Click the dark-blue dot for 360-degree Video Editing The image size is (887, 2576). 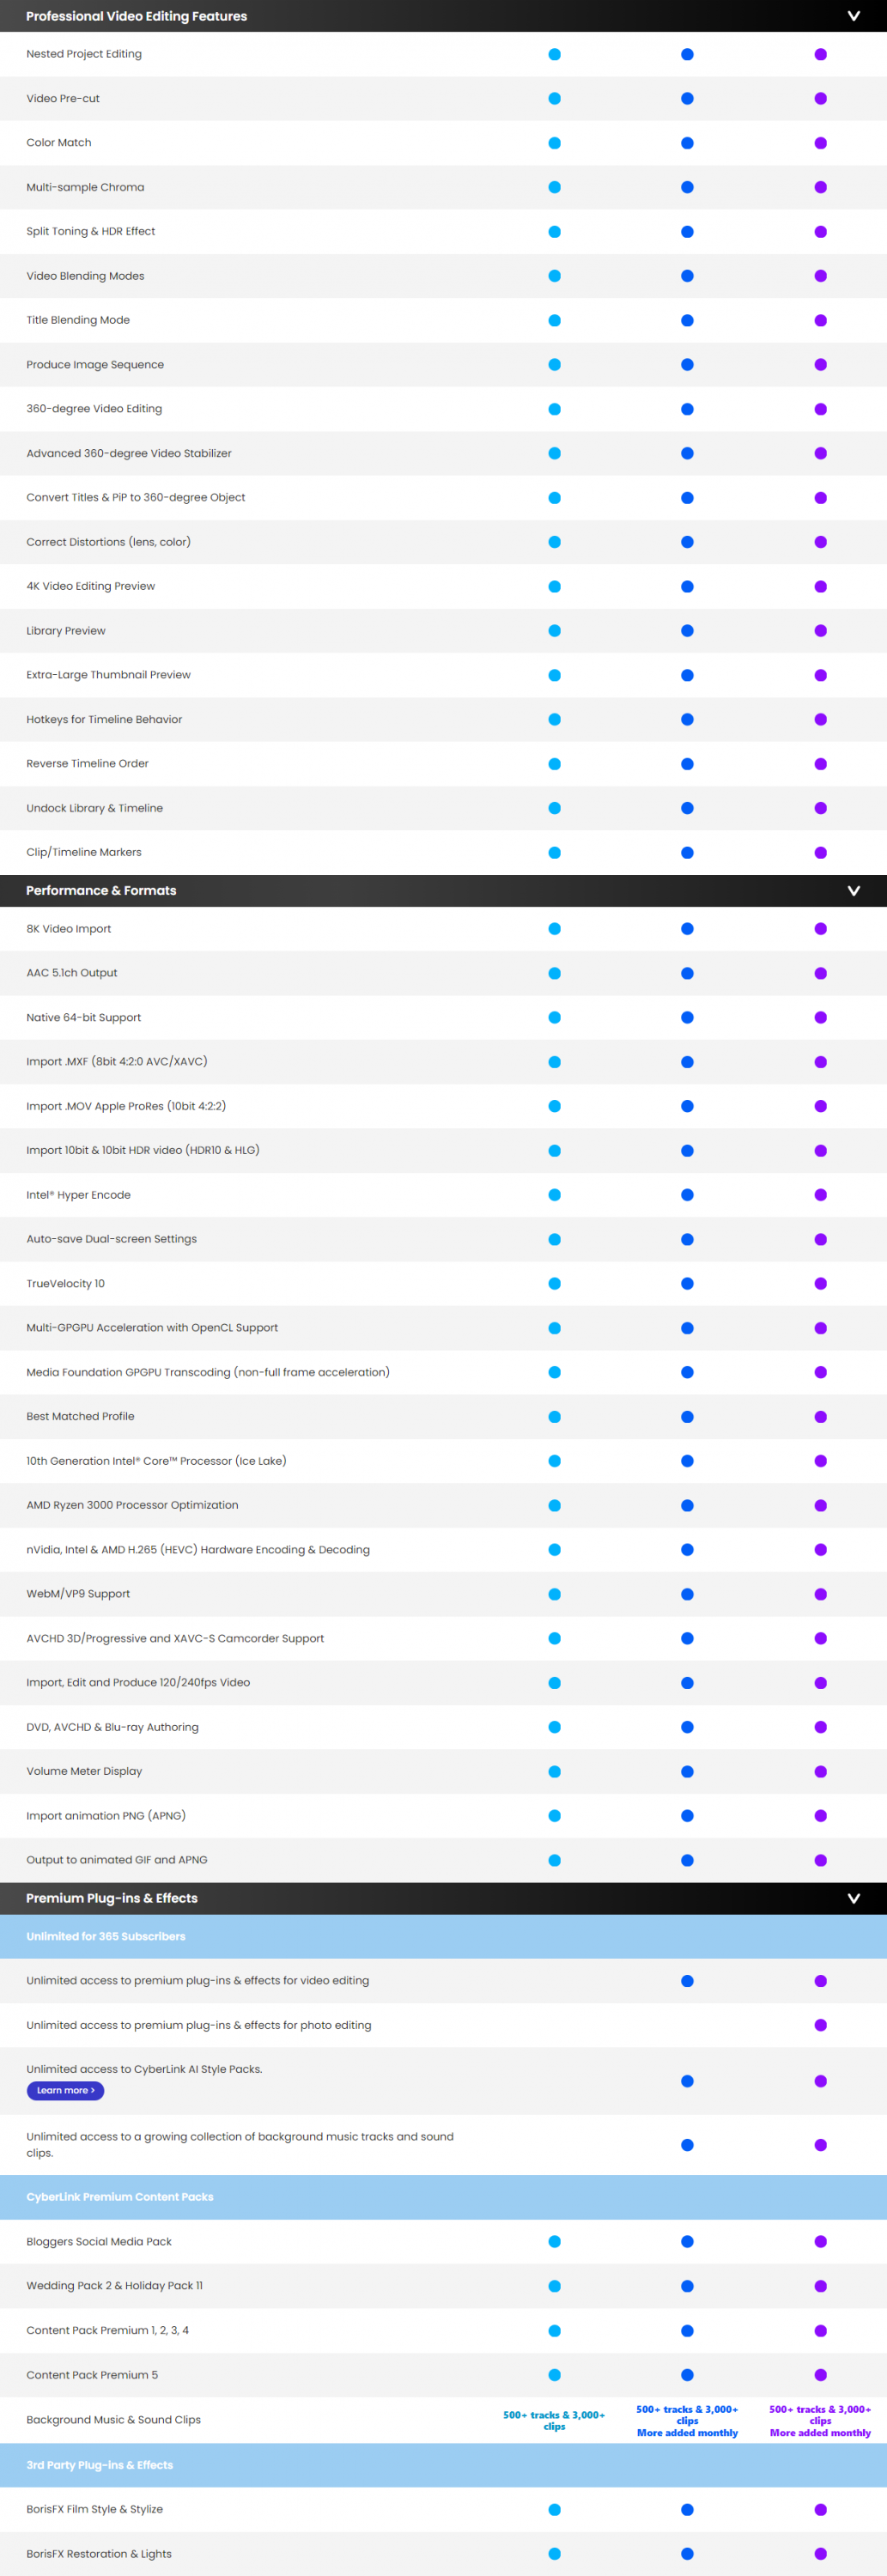[687, 409]
